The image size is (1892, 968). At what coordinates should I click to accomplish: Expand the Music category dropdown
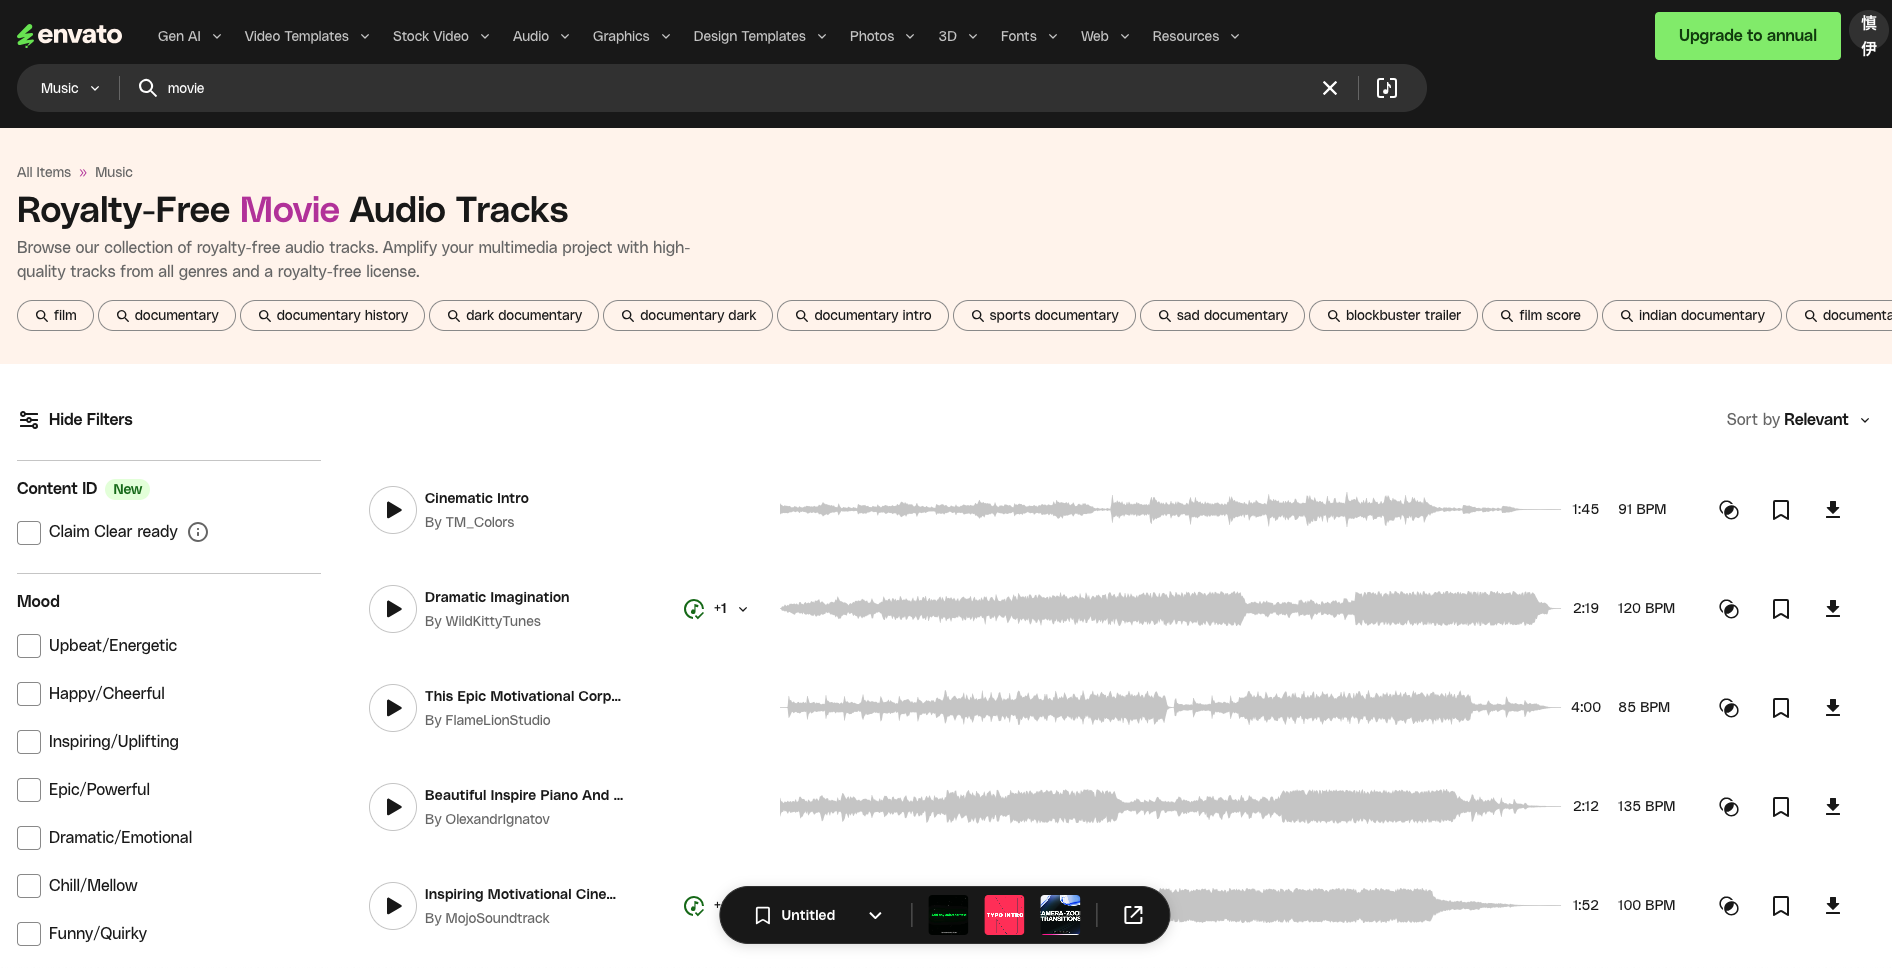[70, 88]
